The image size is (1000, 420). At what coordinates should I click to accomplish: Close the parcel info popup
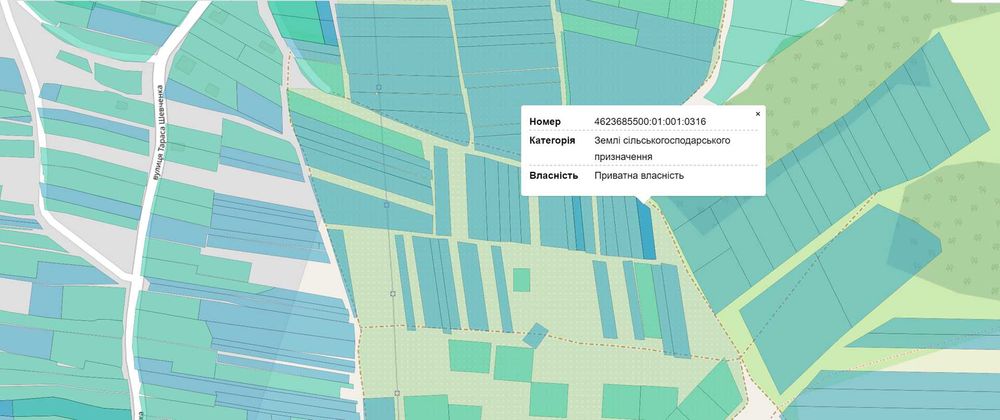[x=758, y=114]
